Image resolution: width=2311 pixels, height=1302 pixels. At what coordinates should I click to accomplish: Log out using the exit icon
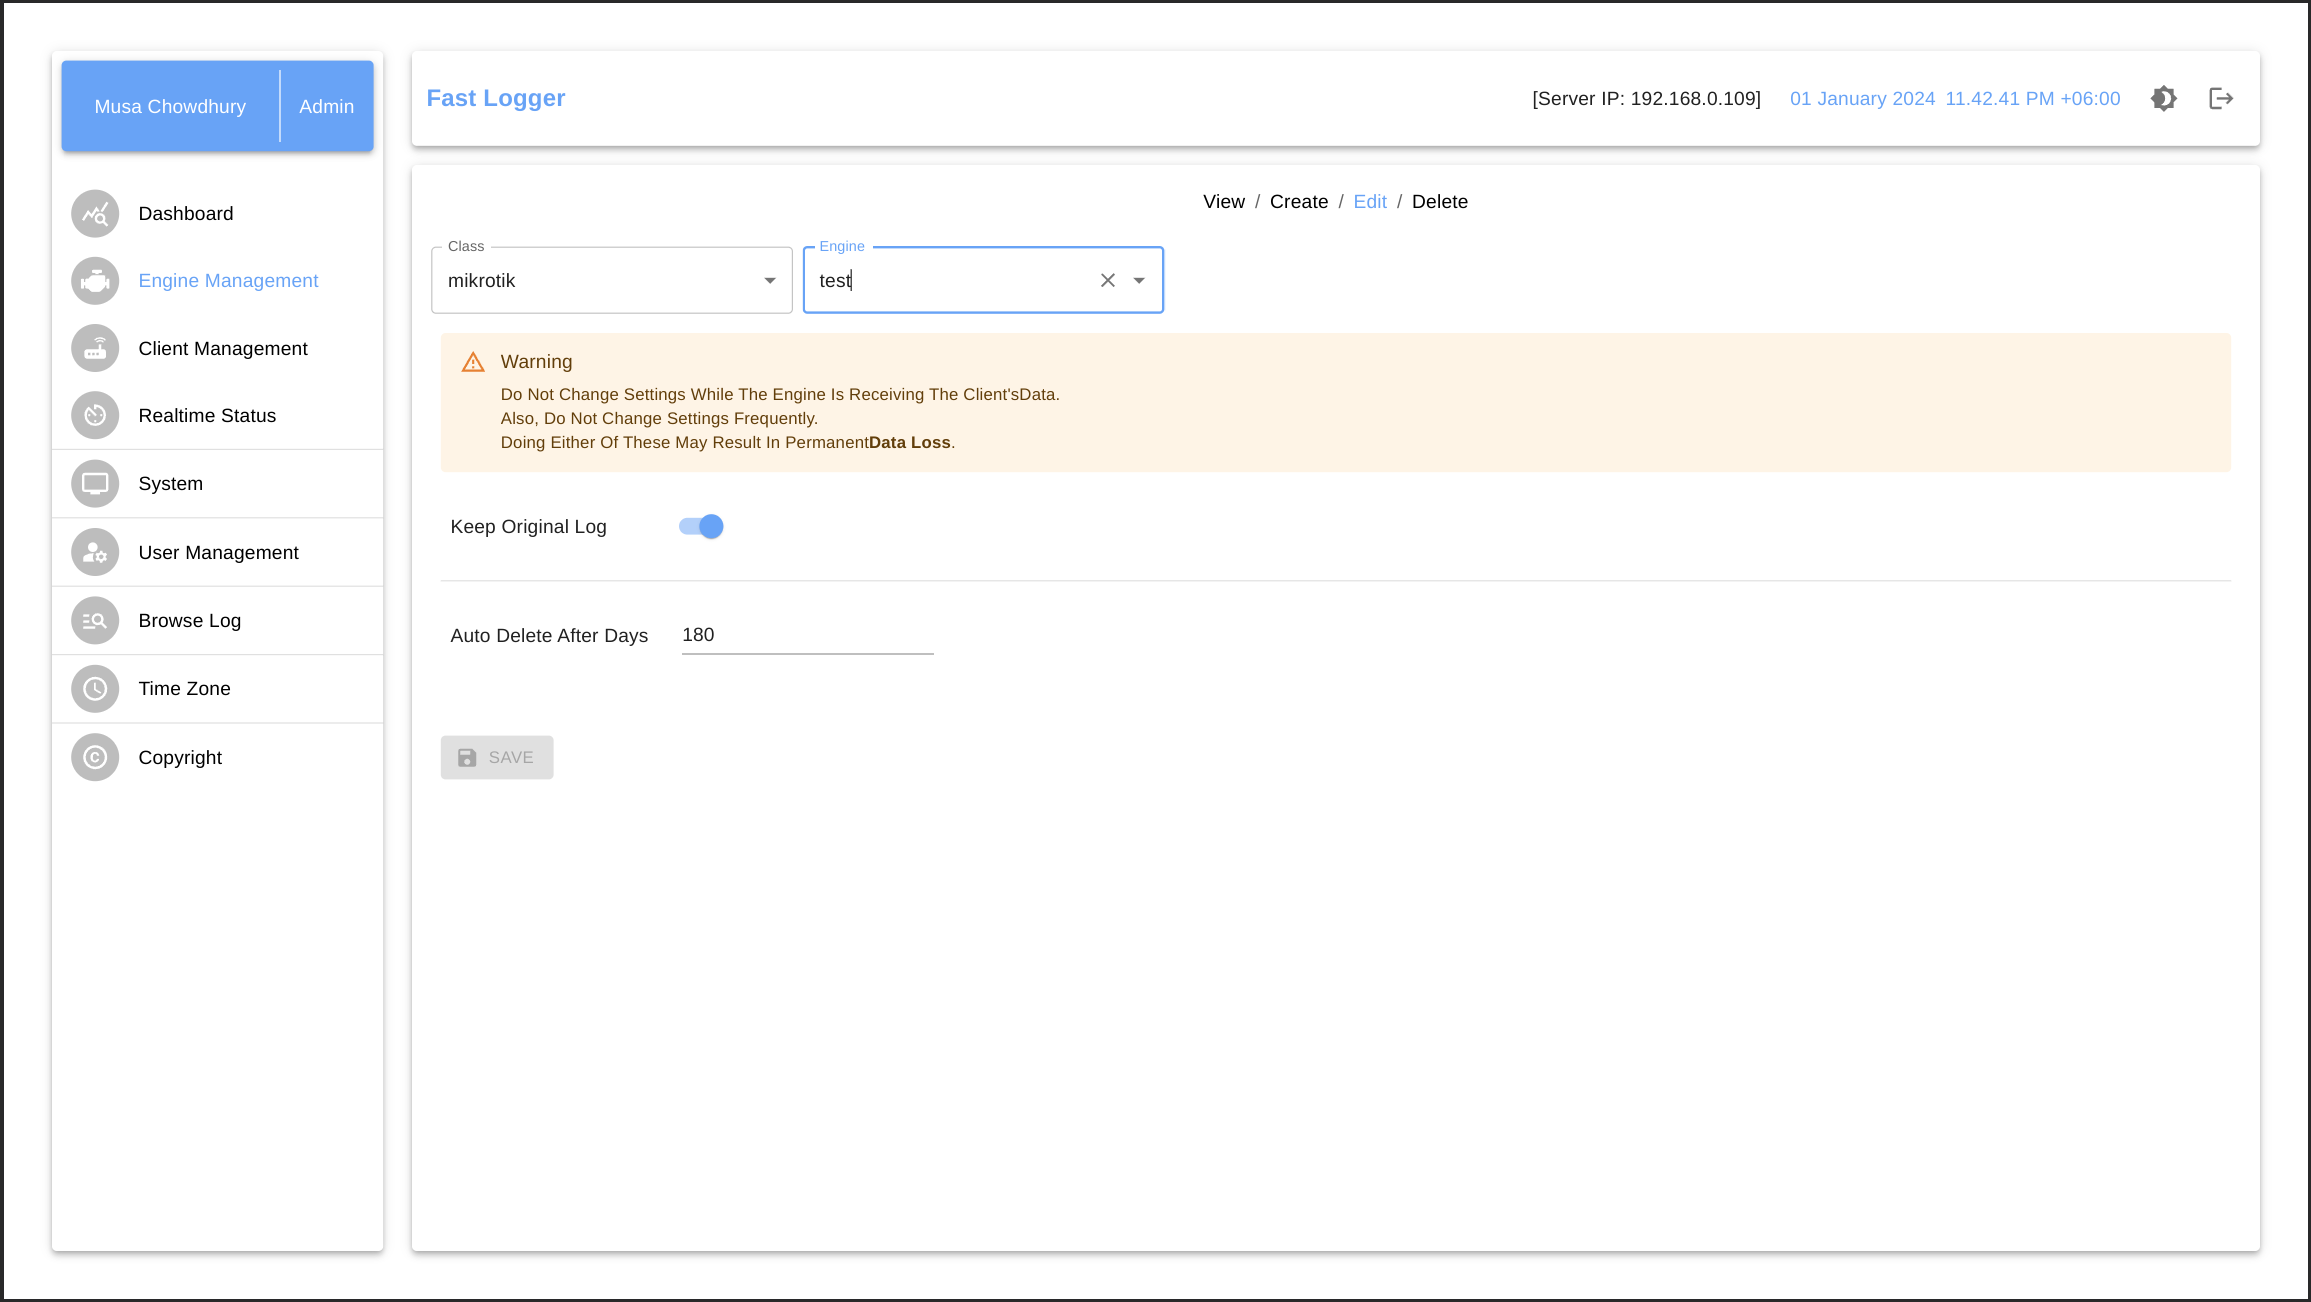[2220, 99]
